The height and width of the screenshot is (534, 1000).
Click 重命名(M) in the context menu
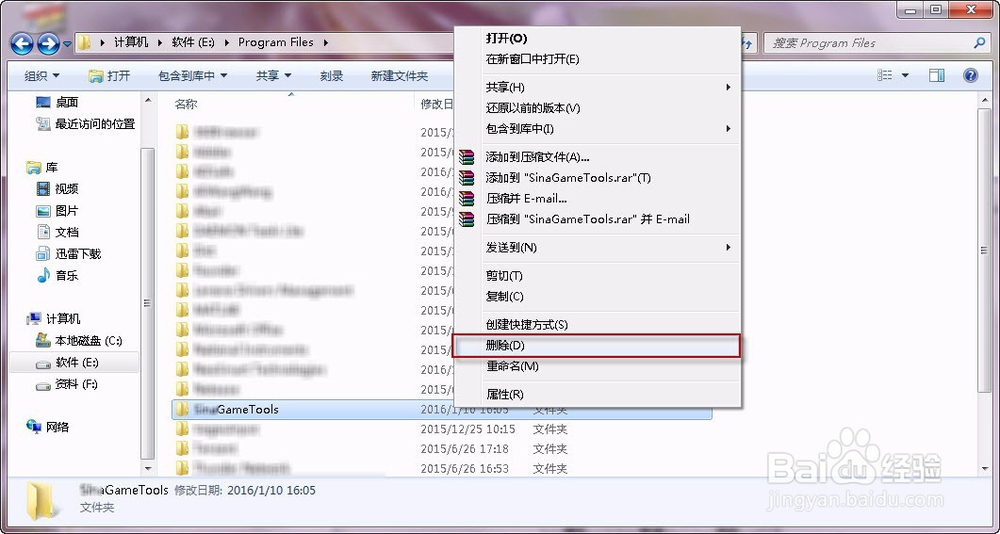[597, 367]
